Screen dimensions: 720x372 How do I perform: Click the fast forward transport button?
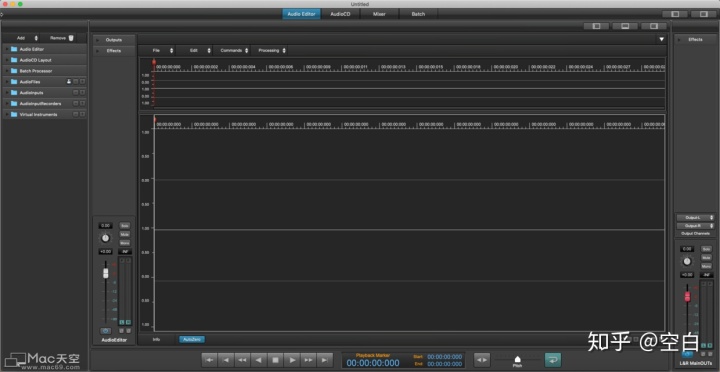pos(308,360)
